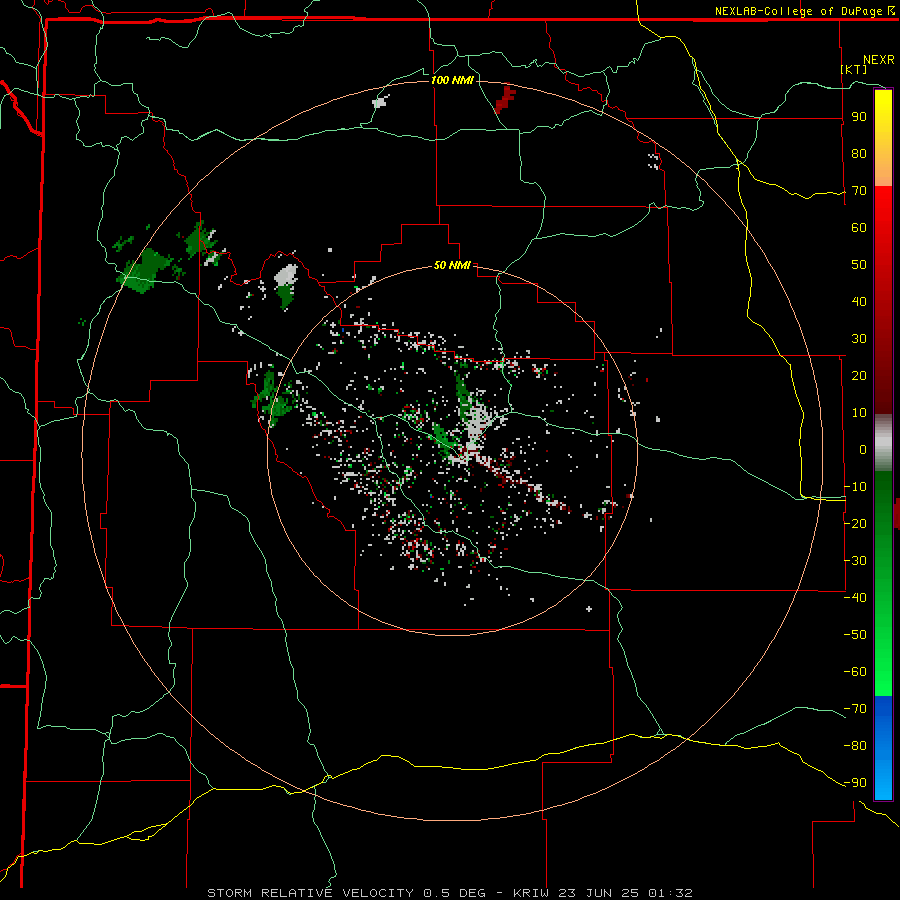Click the STORM RELATIVE VELOCITY caption text
This screenshot has width=900, height=900.
(310, 893)
